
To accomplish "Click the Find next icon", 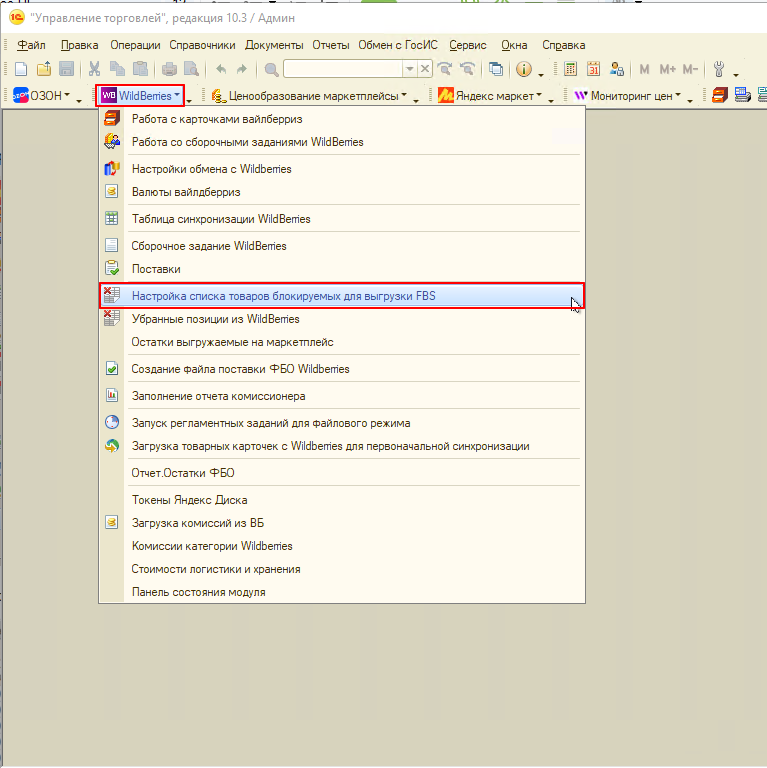I will 445,69.
